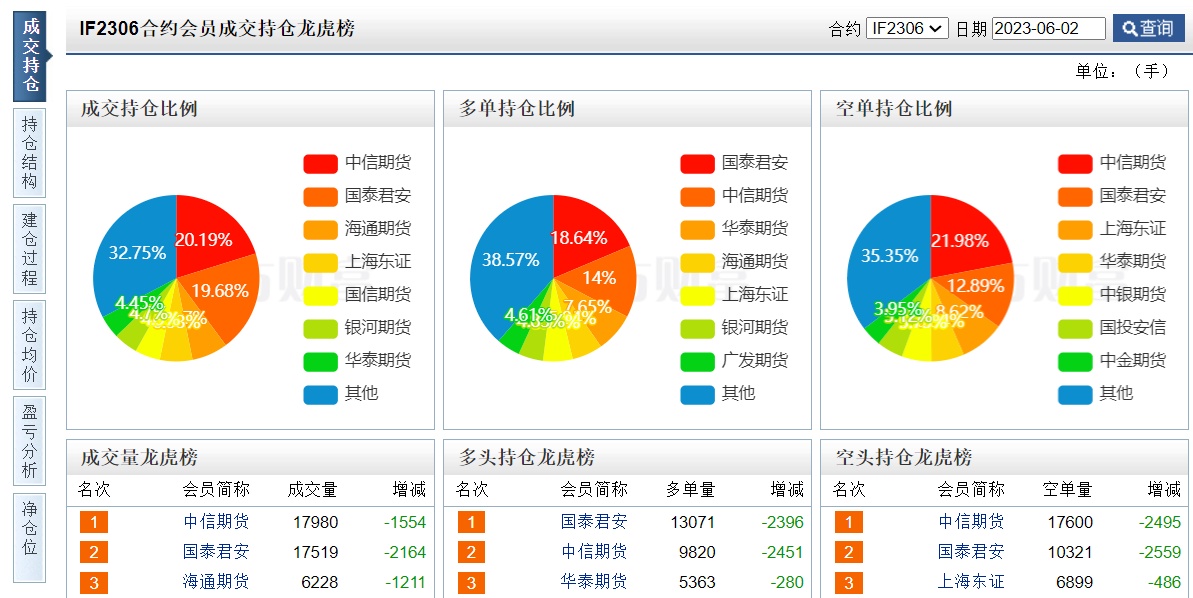
Task: Select the 17980 成交量 cell
Action: coord(316,523)
